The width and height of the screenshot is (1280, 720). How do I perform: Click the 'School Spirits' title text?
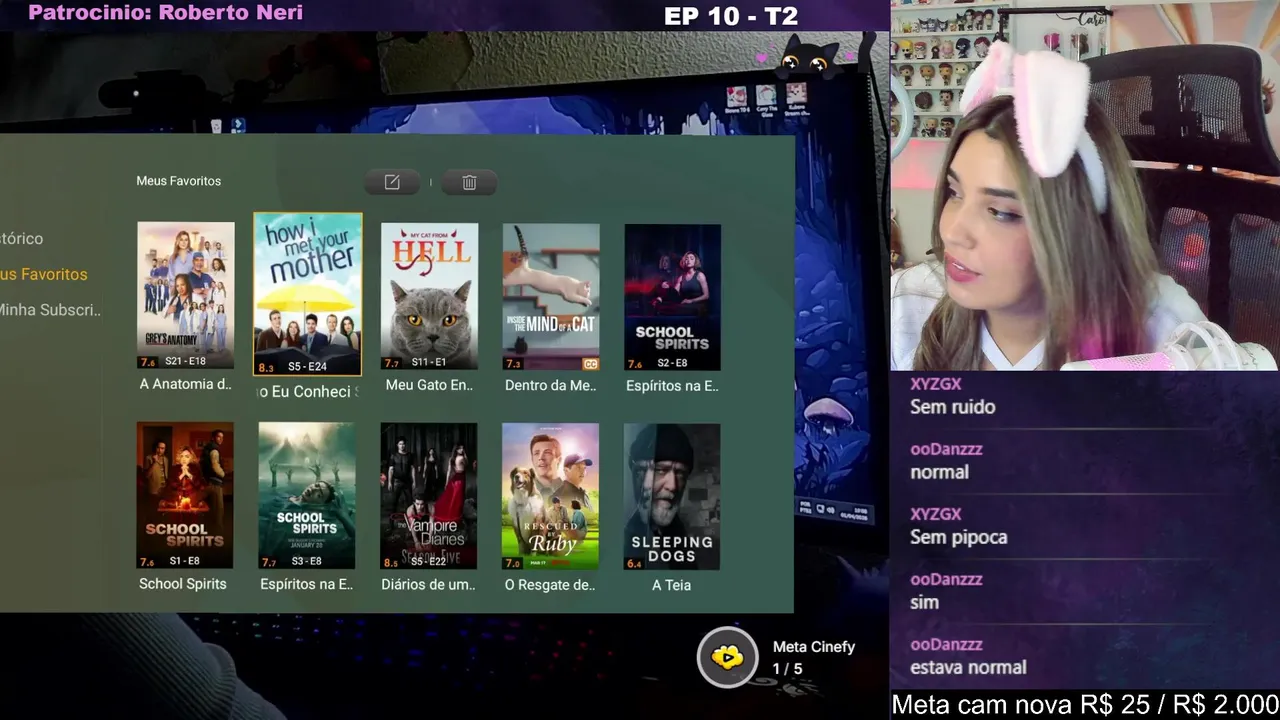[183, 584]
